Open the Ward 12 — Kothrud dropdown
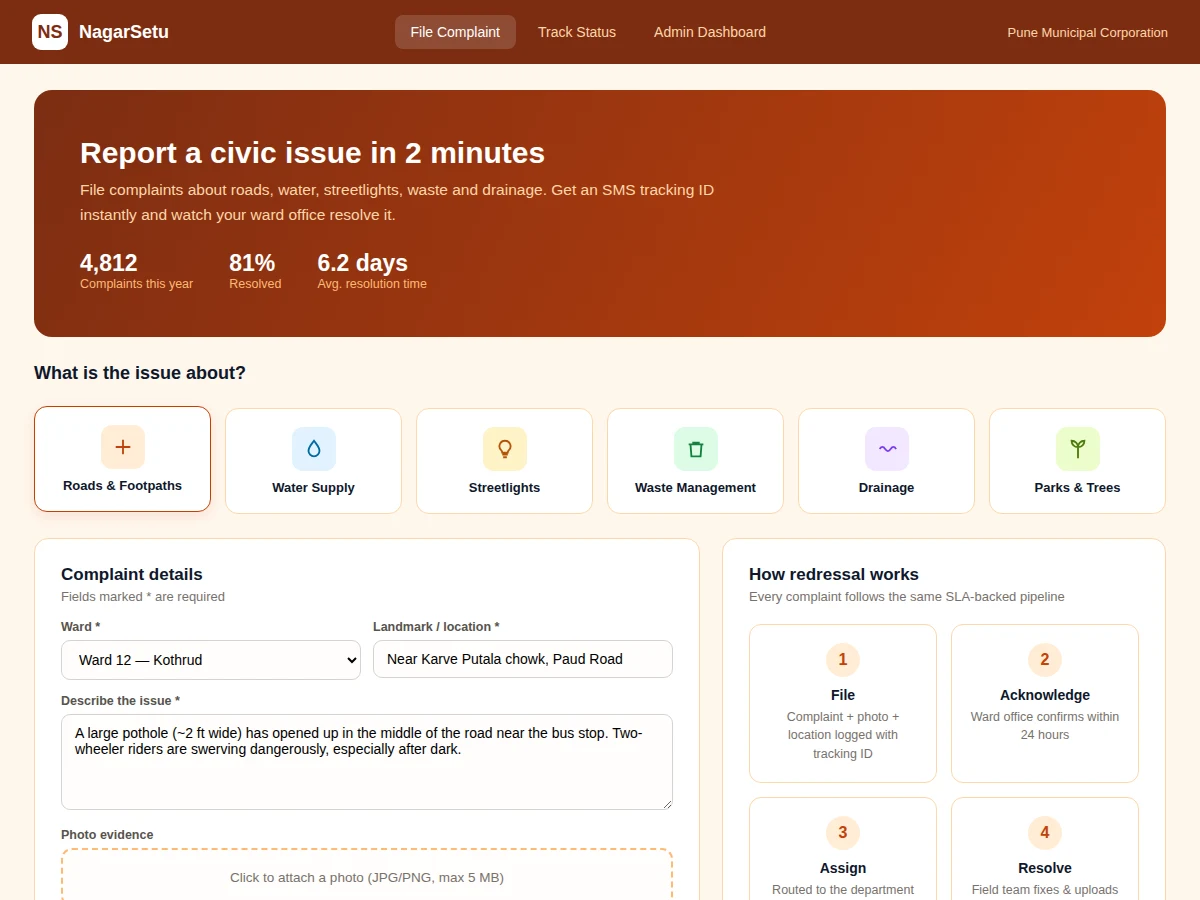1200x900 pixels. click(x=211, y=660)
